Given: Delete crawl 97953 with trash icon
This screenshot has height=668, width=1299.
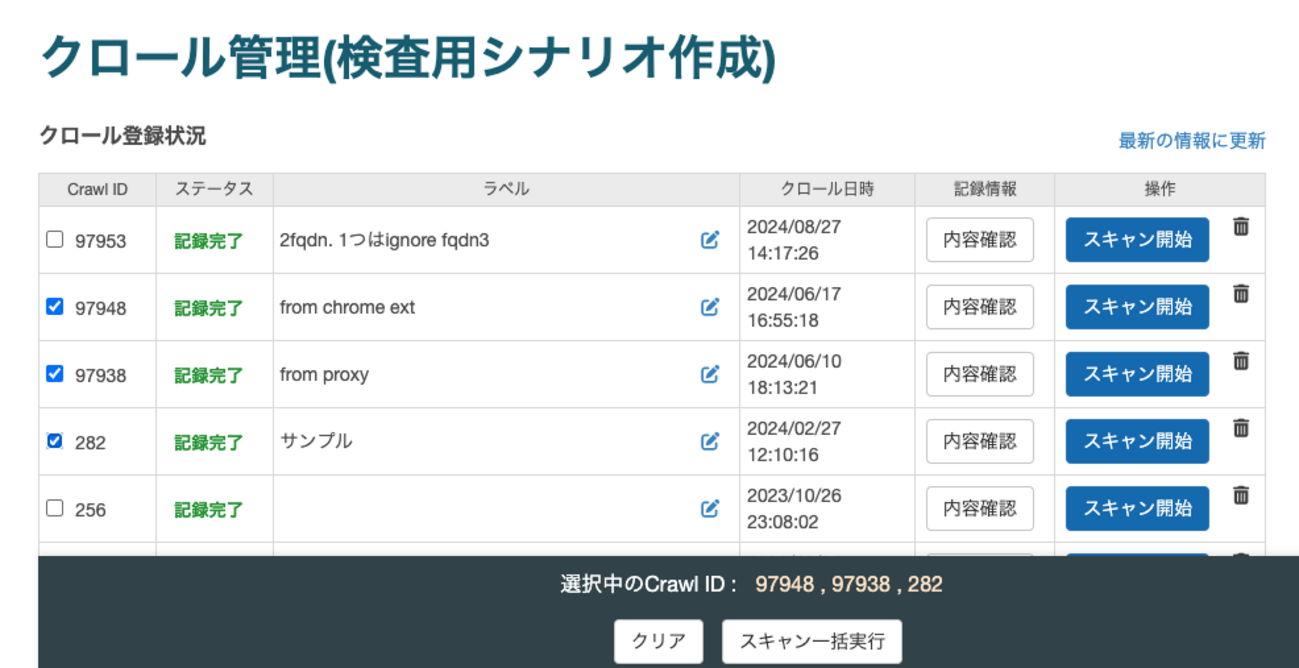Looking at the screenshot, I should coord(1241,227).
